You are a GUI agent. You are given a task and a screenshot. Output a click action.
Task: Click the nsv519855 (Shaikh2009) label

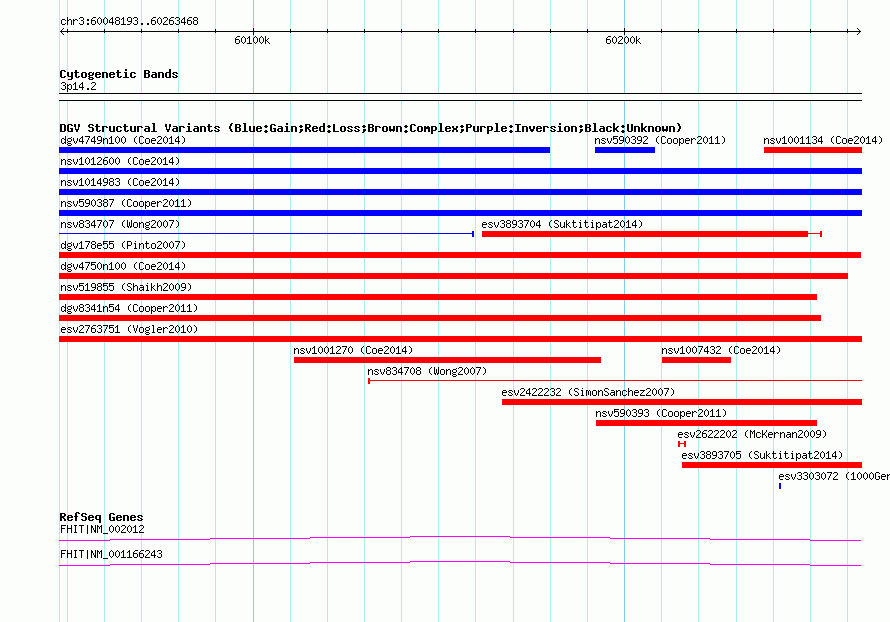coord(126,287)
